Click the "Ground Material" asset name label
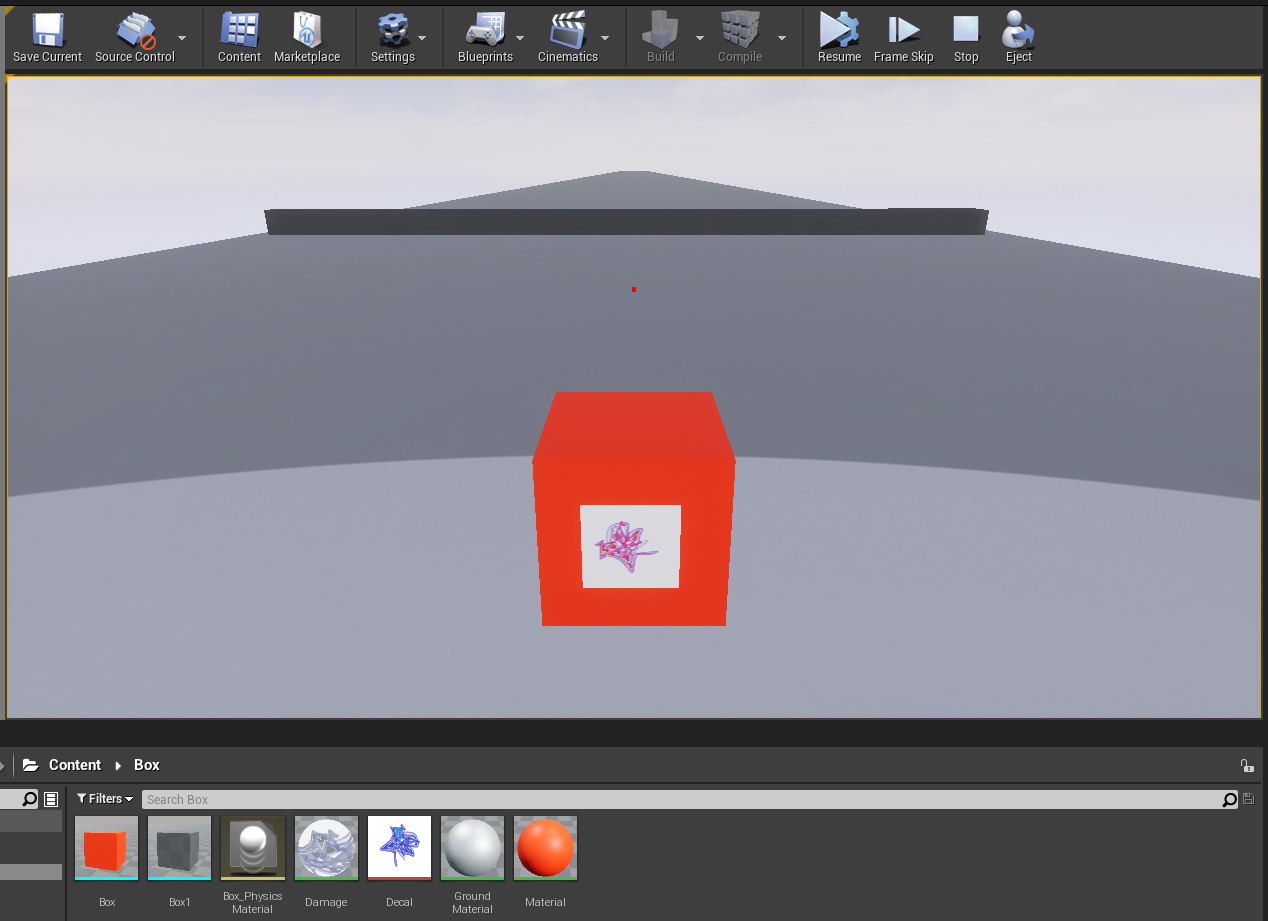The width and height of the screenshot is (1268, 921). tap(472, 902)
